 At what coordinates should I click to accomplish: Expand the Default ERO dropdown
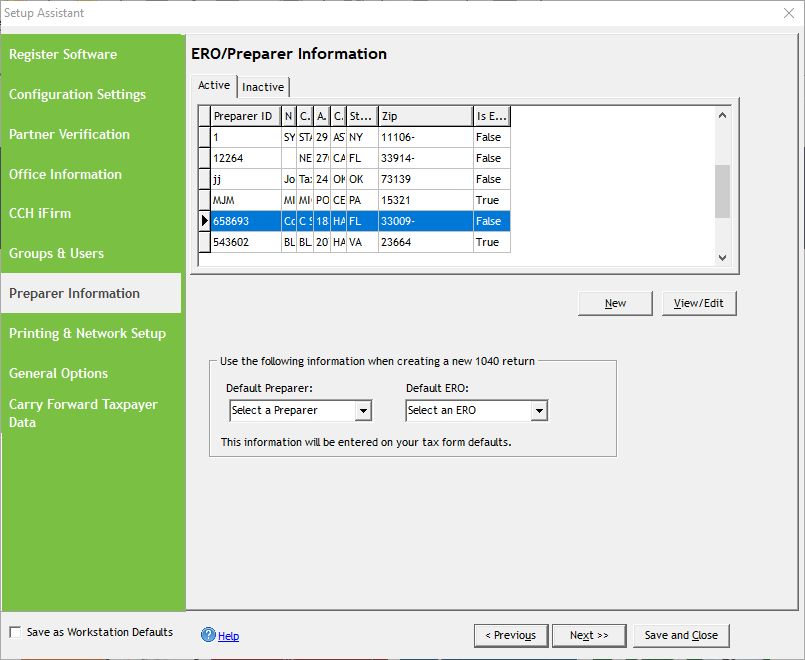click(x=539, y=411)
